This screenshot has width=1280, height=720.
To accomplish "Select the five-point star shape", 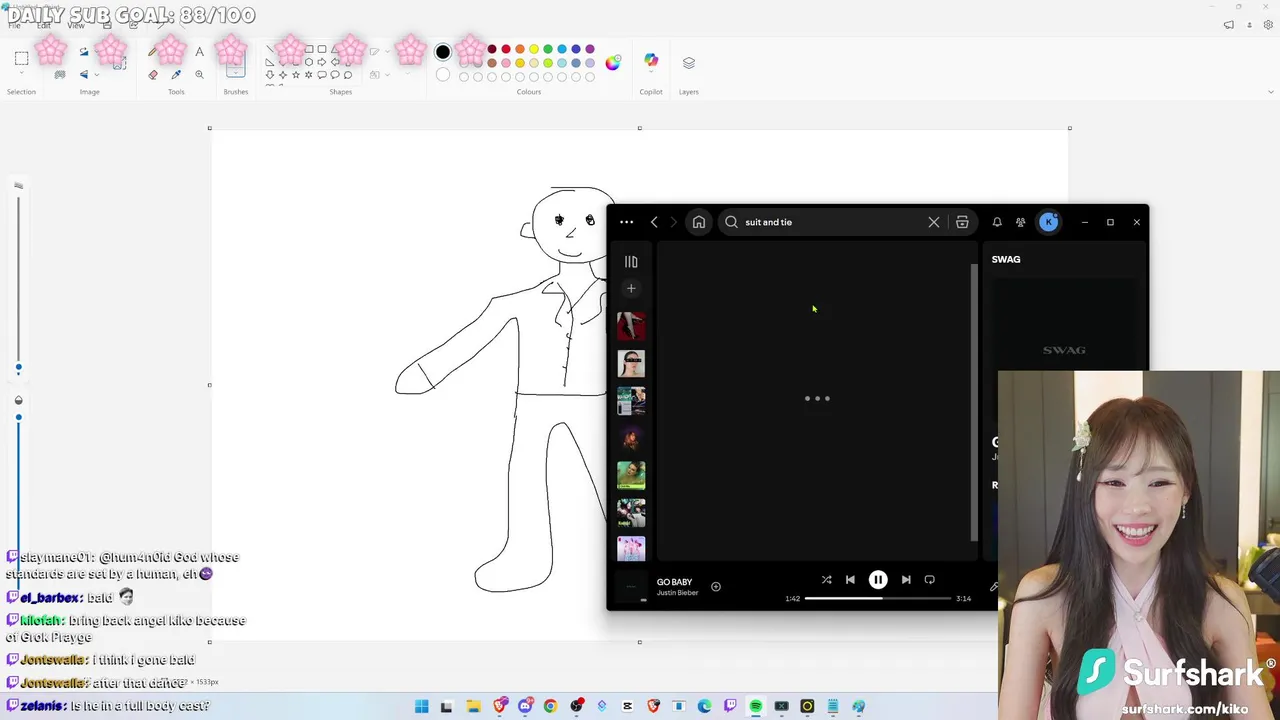I will coord(296,75).
